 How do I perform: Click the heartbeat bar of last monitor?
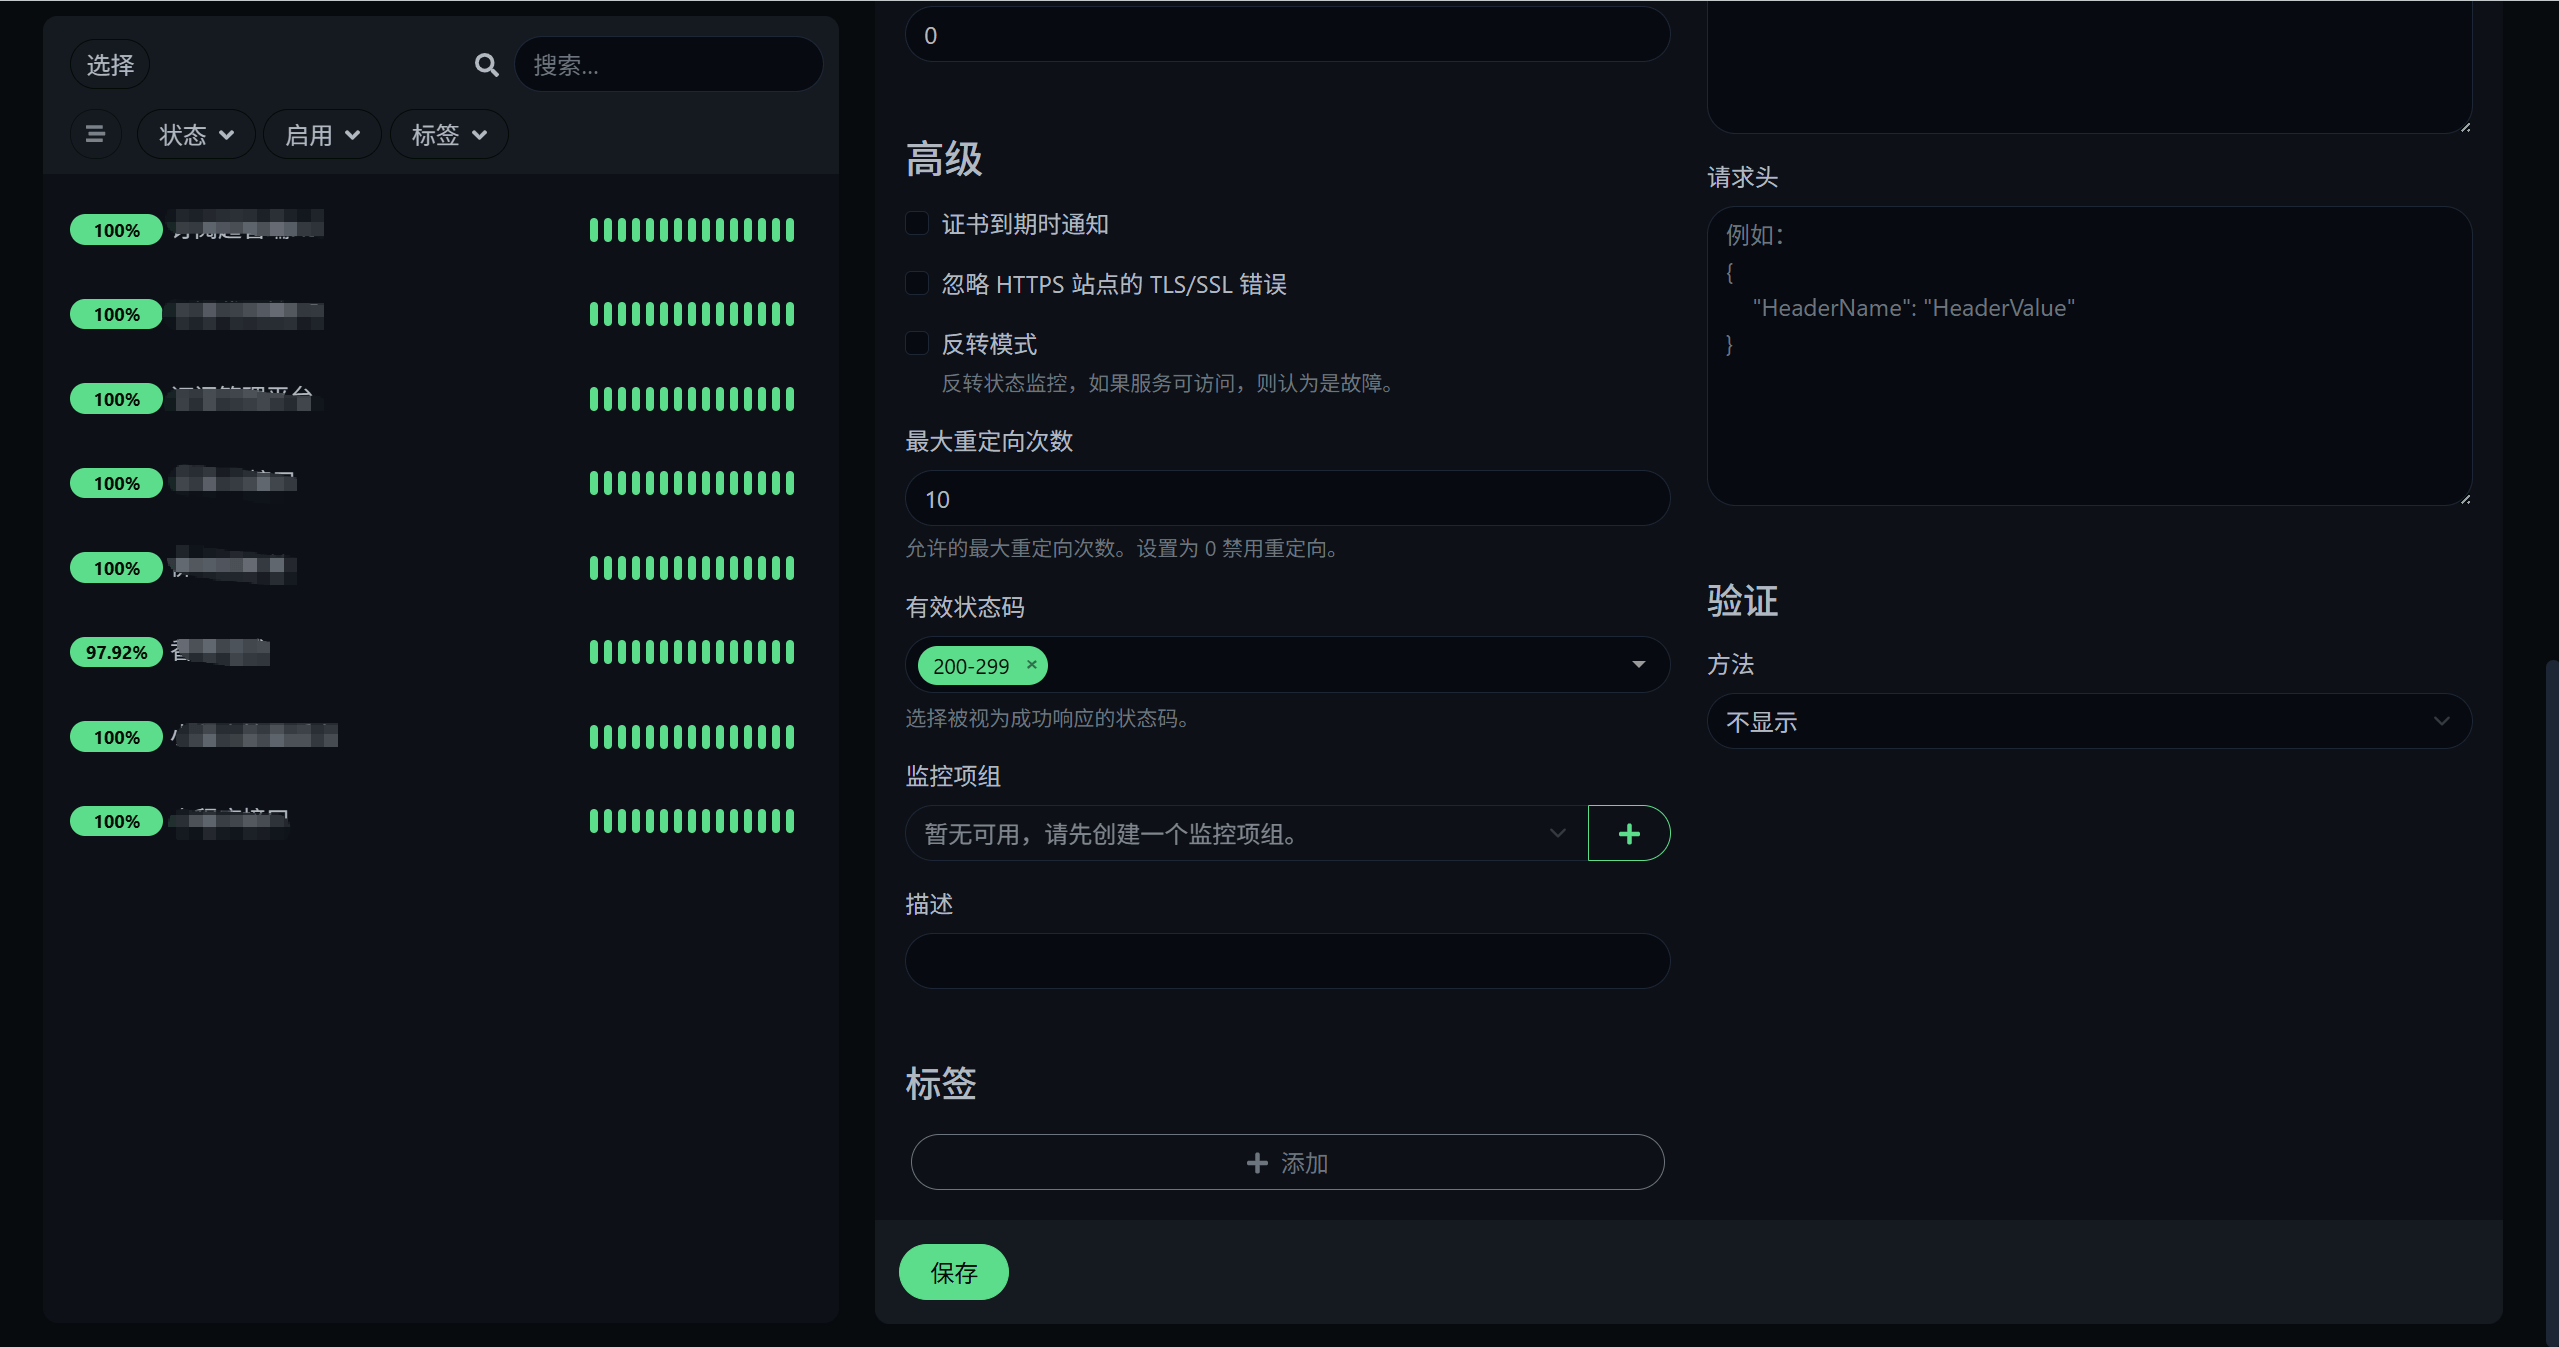tap(691, 821)
